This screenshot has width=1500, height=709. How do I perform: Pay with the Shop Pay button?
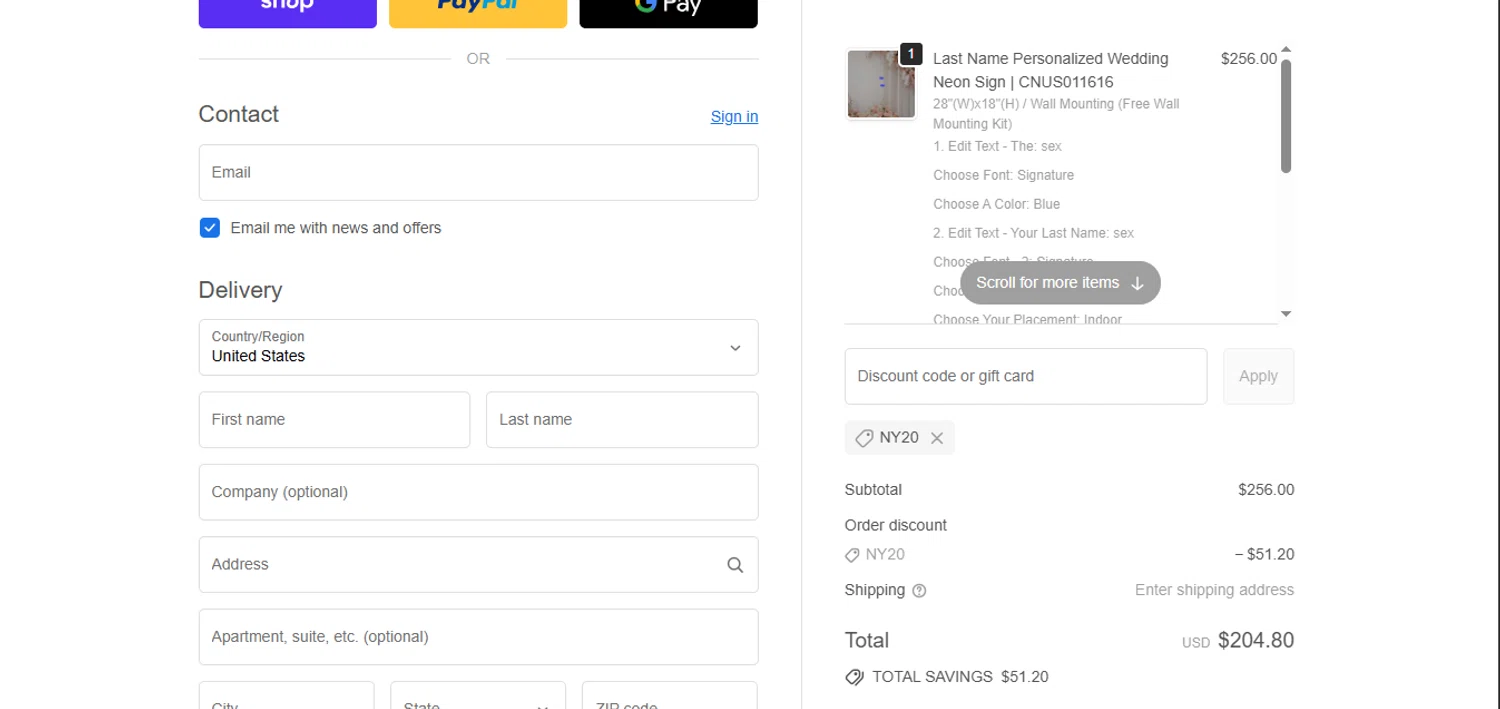tap(287, 13)
